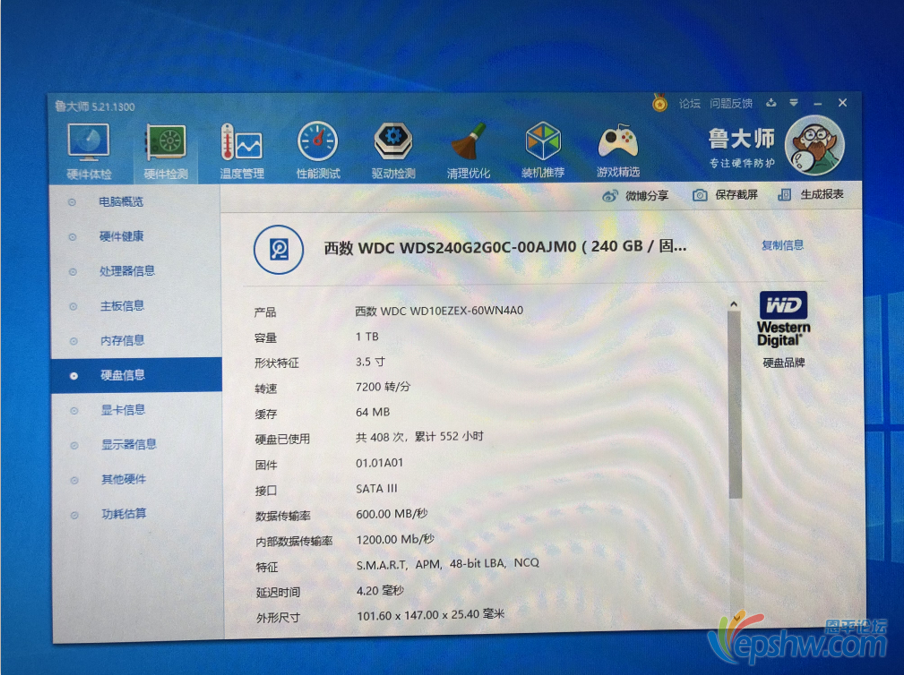The image size is (904, 675).
Task: Click the 内部数据传输率 row label
Action: (x=294, y=541)
